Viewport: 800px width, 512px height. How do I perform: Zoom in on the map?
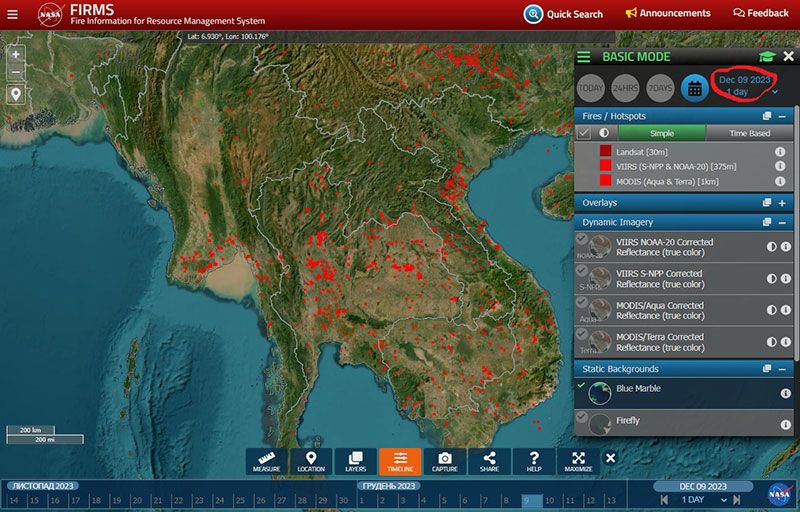16,55
